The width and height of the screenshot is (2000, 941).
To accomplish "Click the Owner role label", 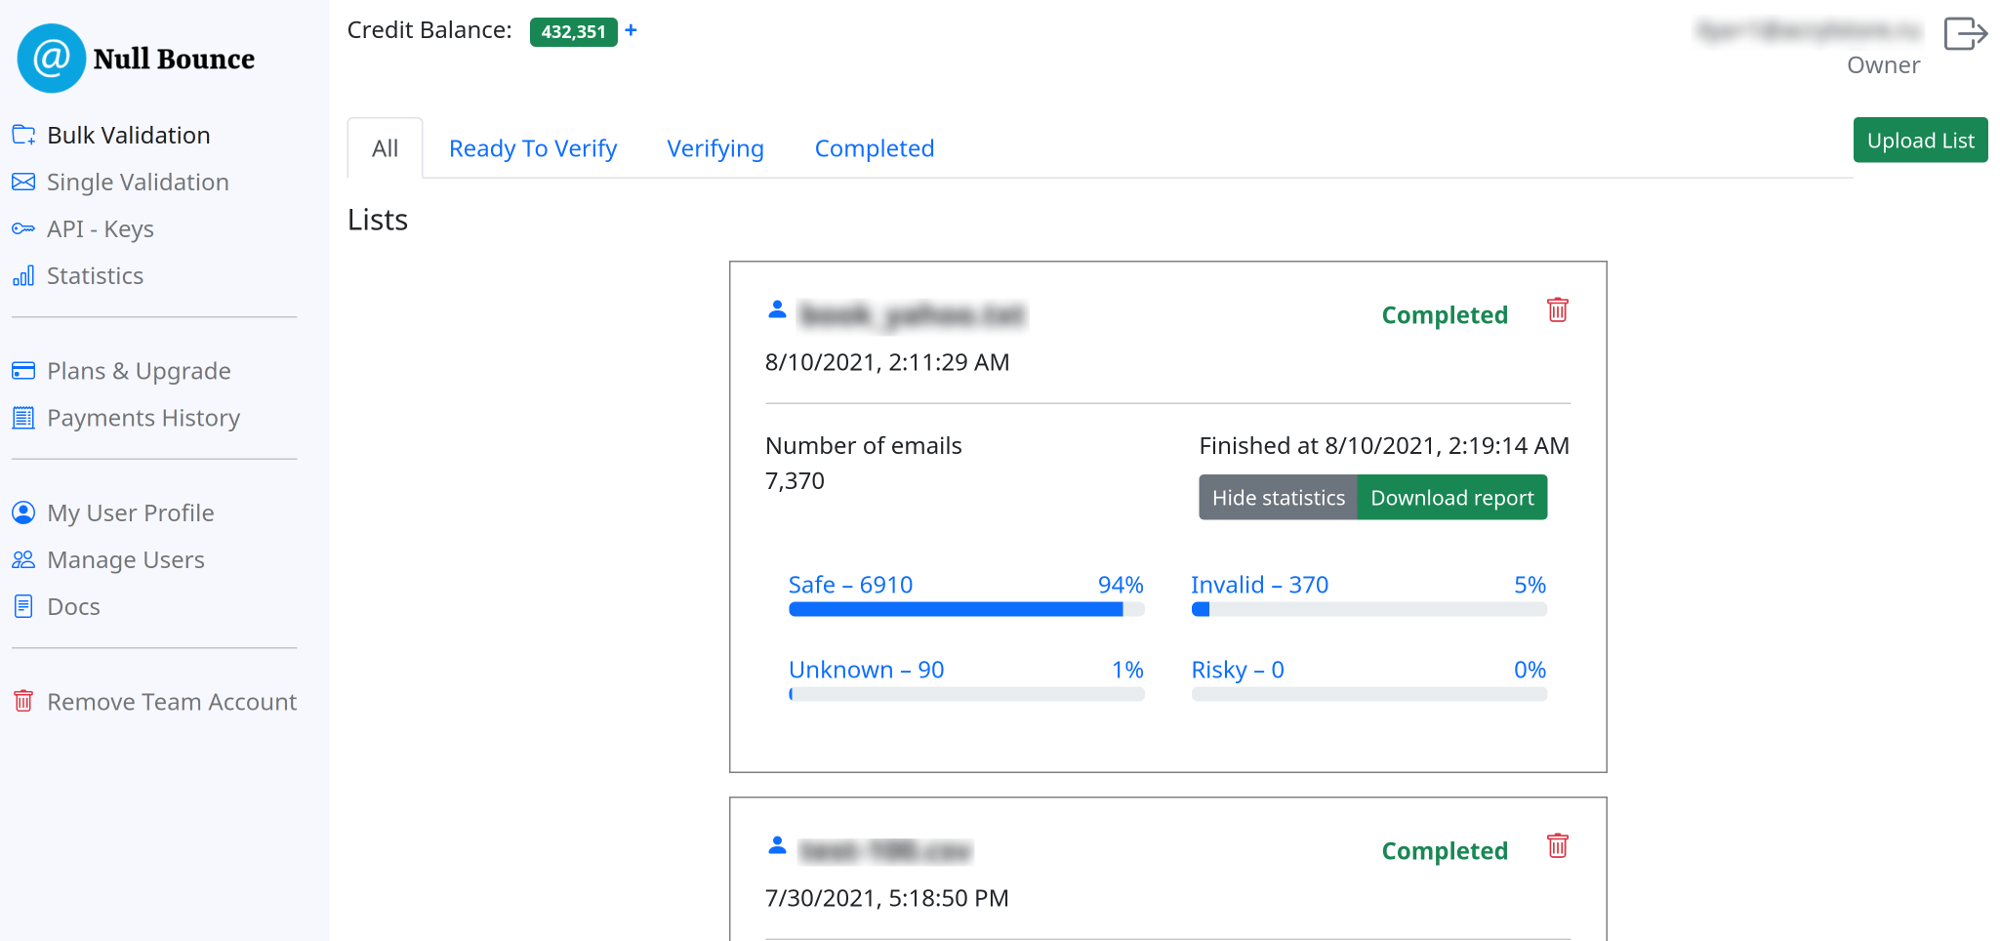I will point(1883,65).
